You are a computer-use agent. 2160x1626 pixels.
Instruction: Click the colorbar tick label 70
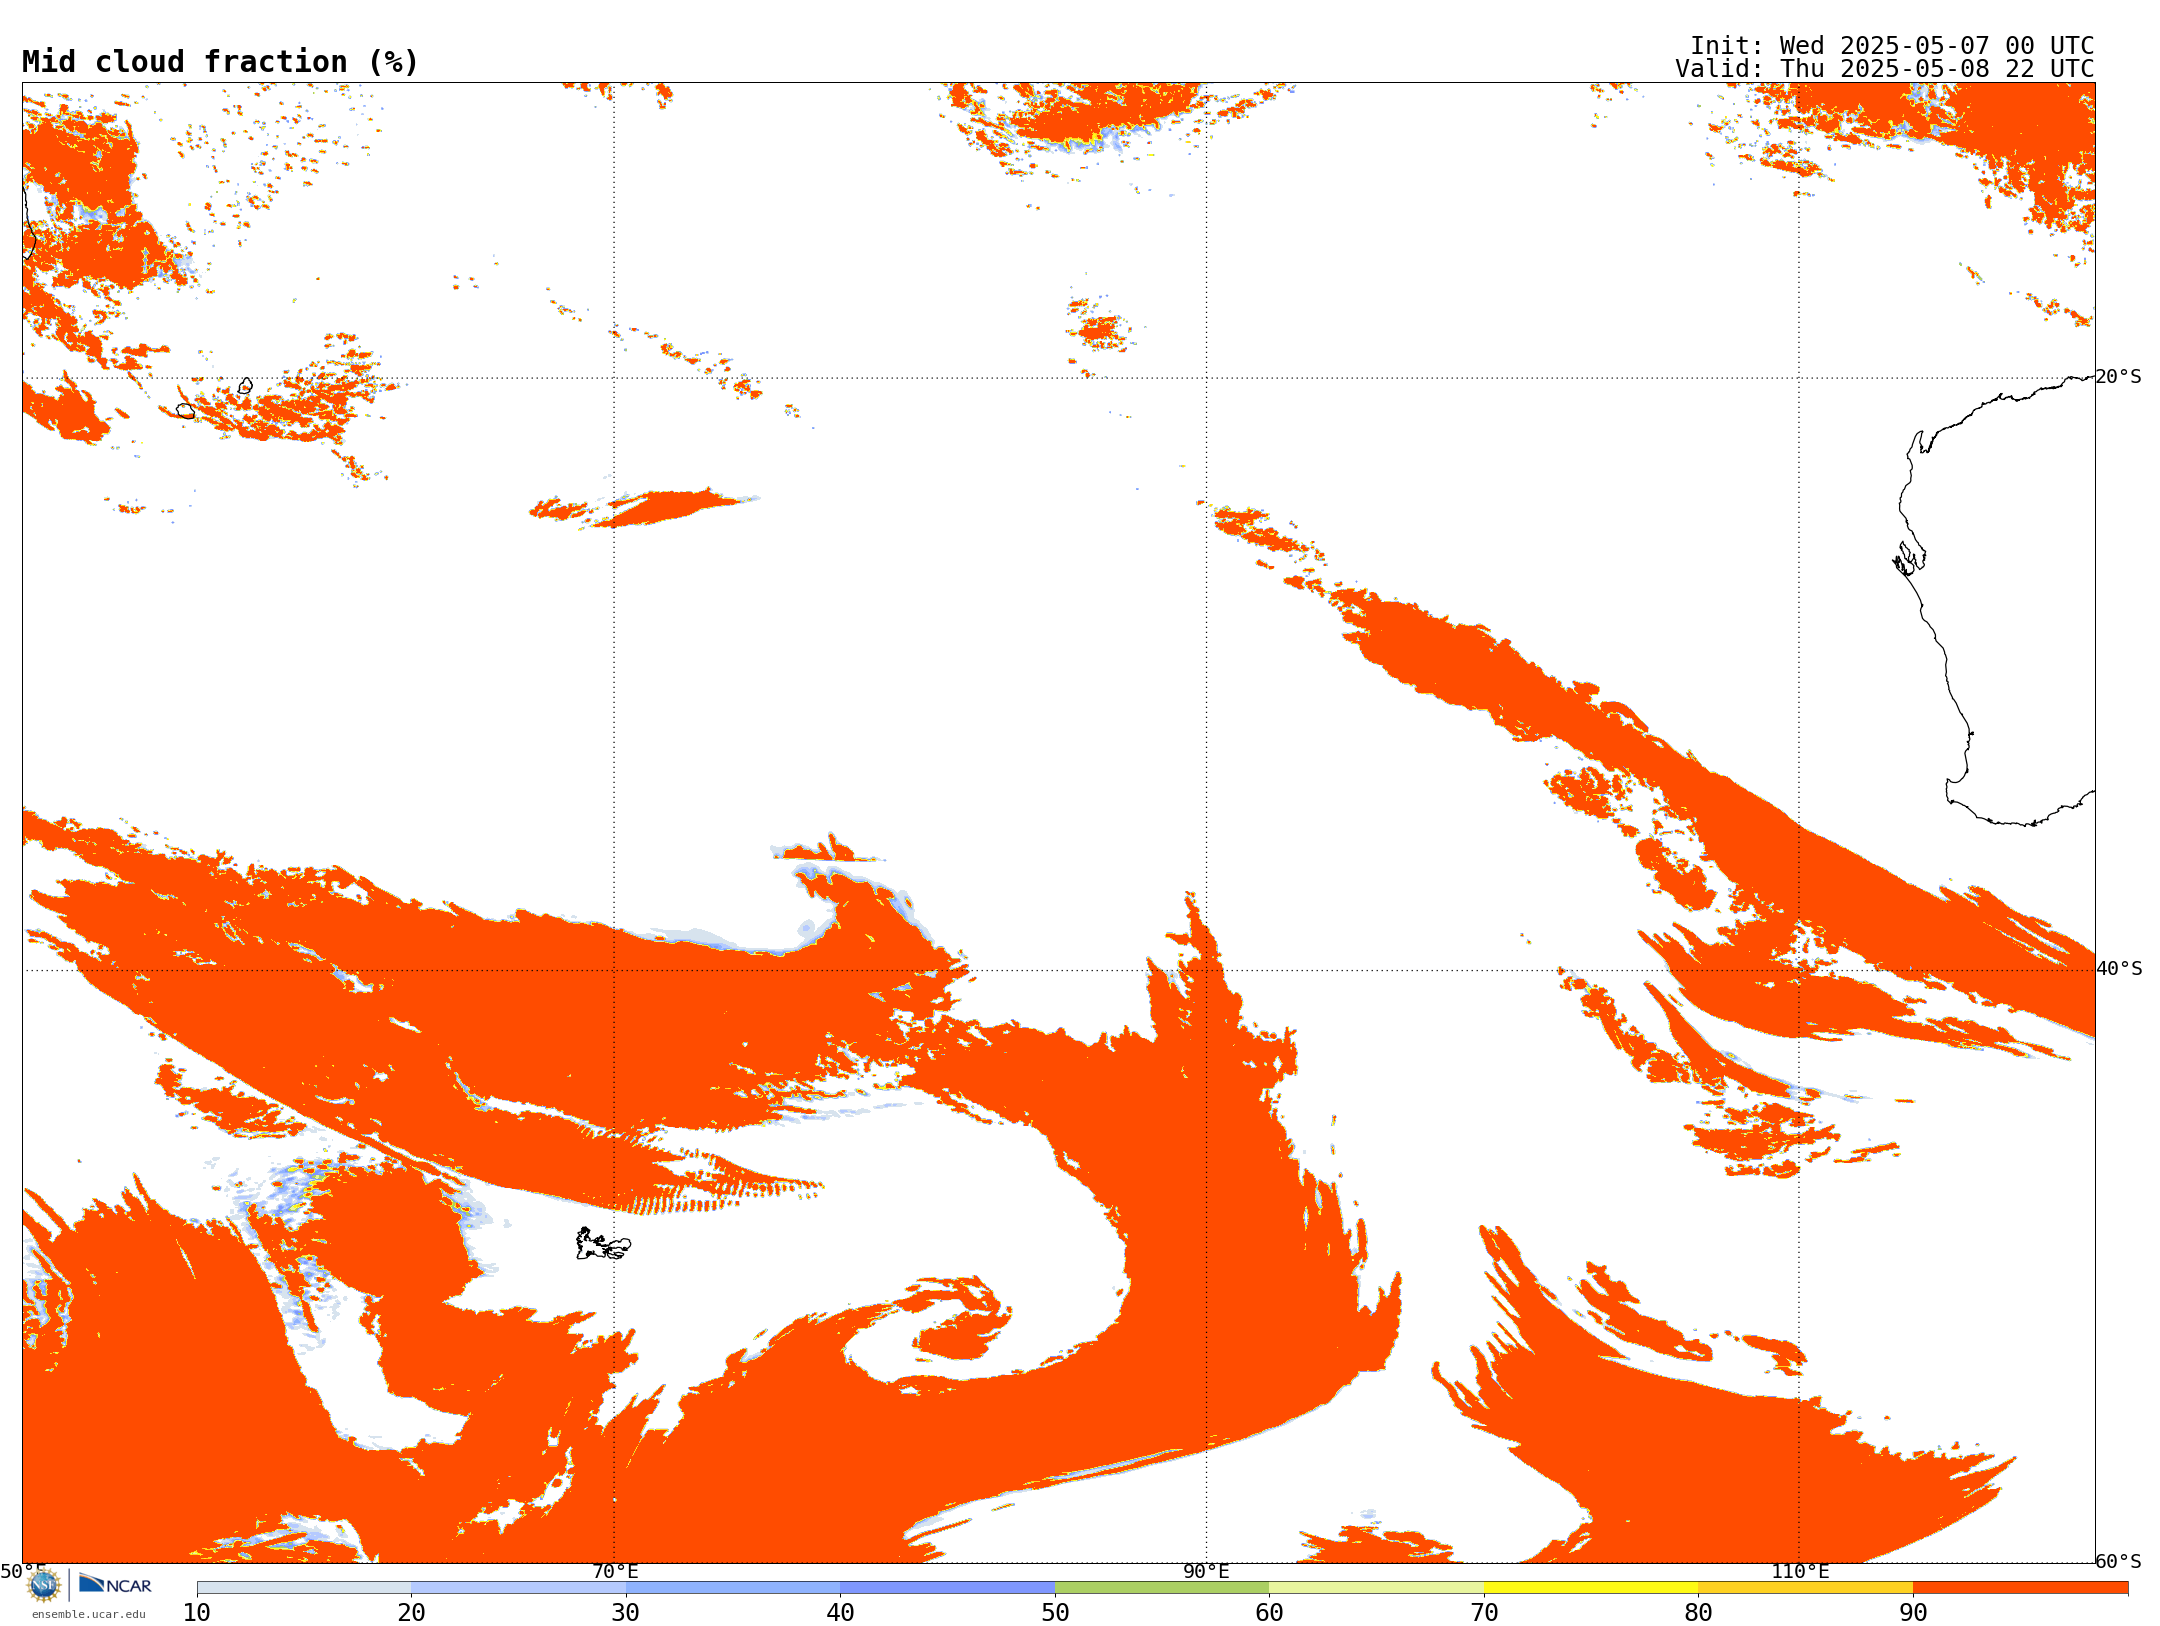tap(1484, 1613)
